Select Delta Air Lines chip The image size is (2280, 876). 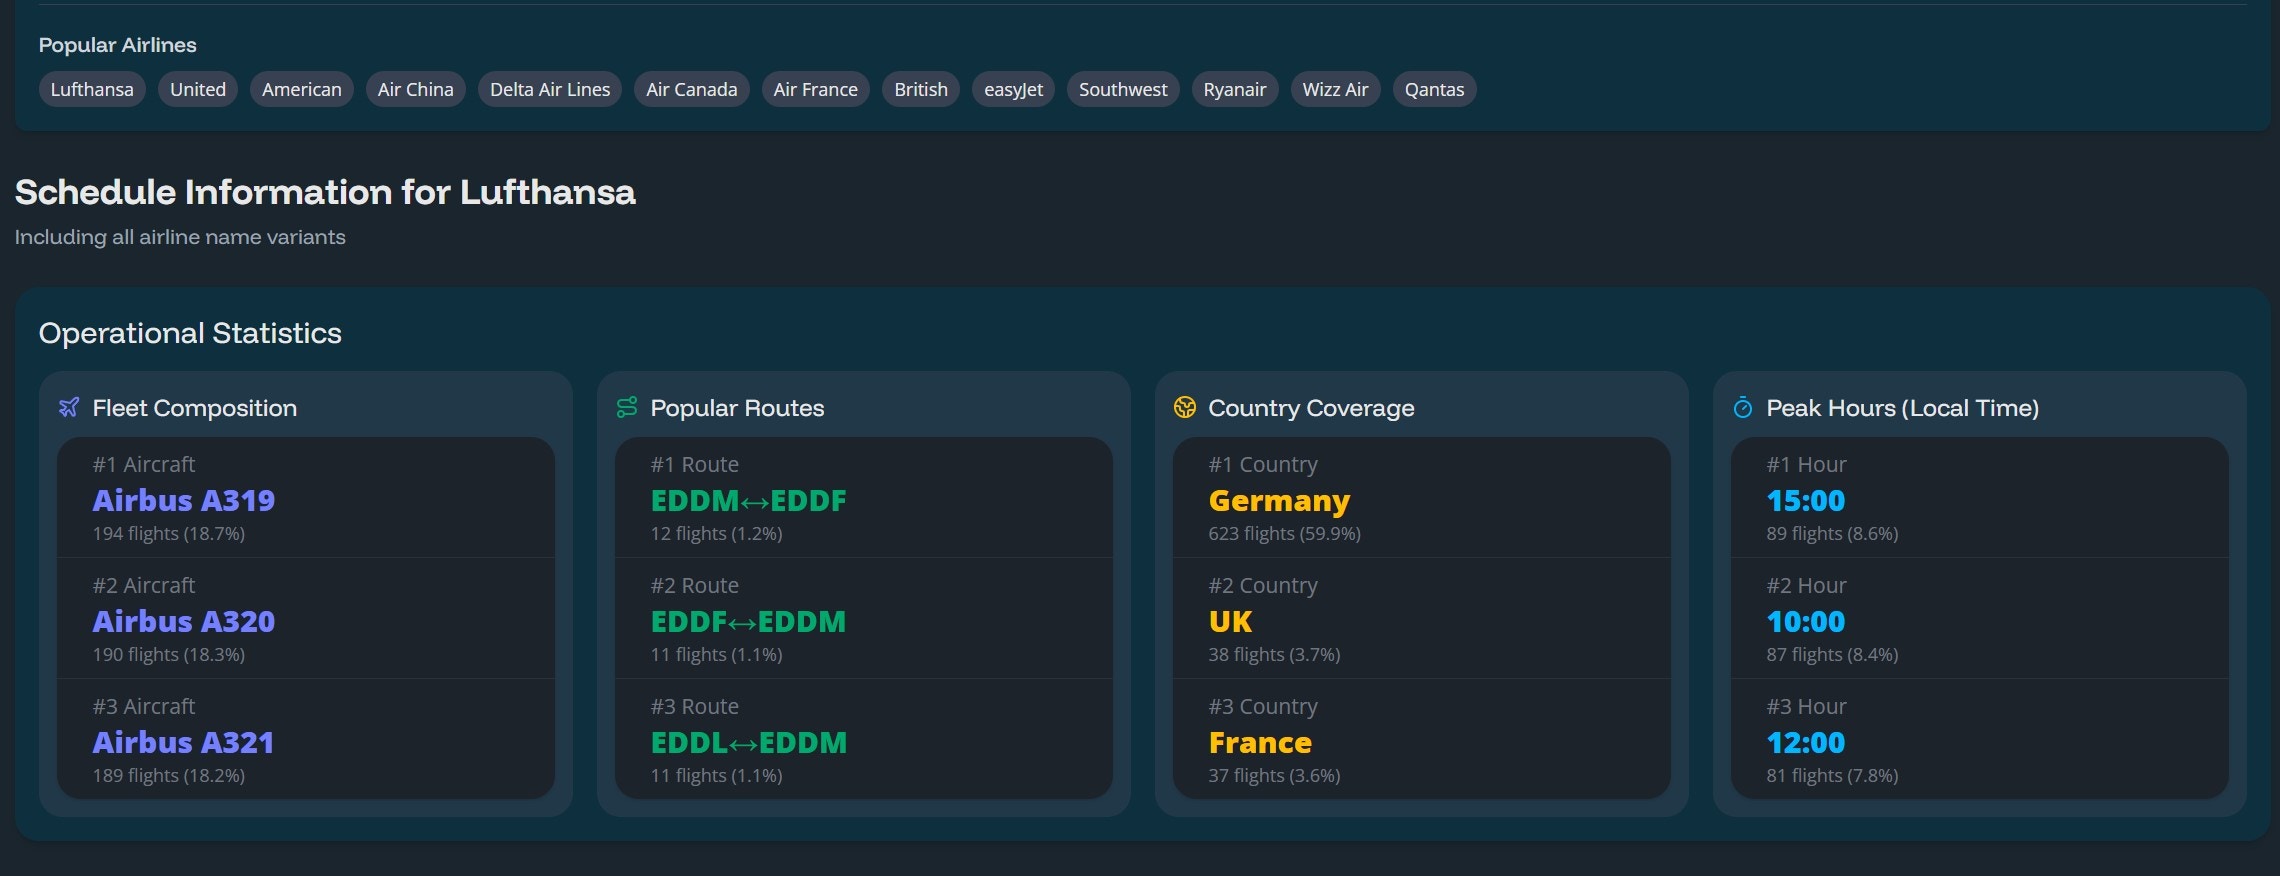point(550,90)
